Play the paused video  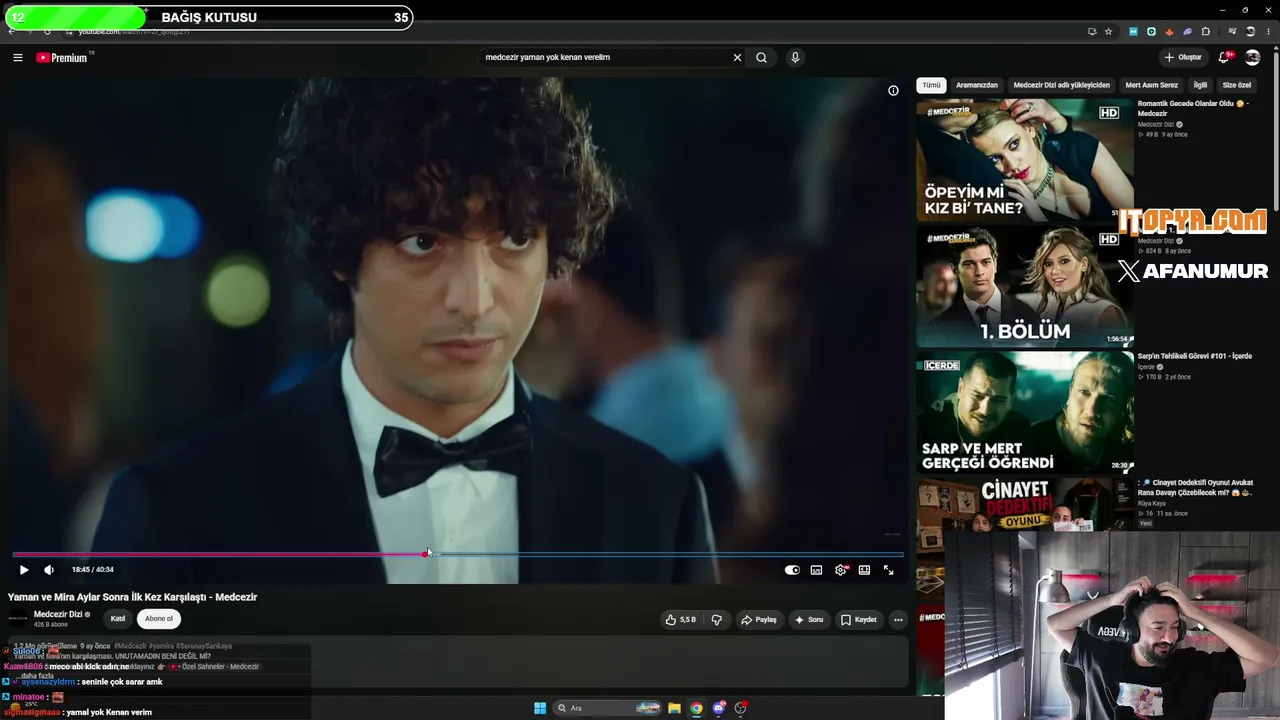(24, 570)
